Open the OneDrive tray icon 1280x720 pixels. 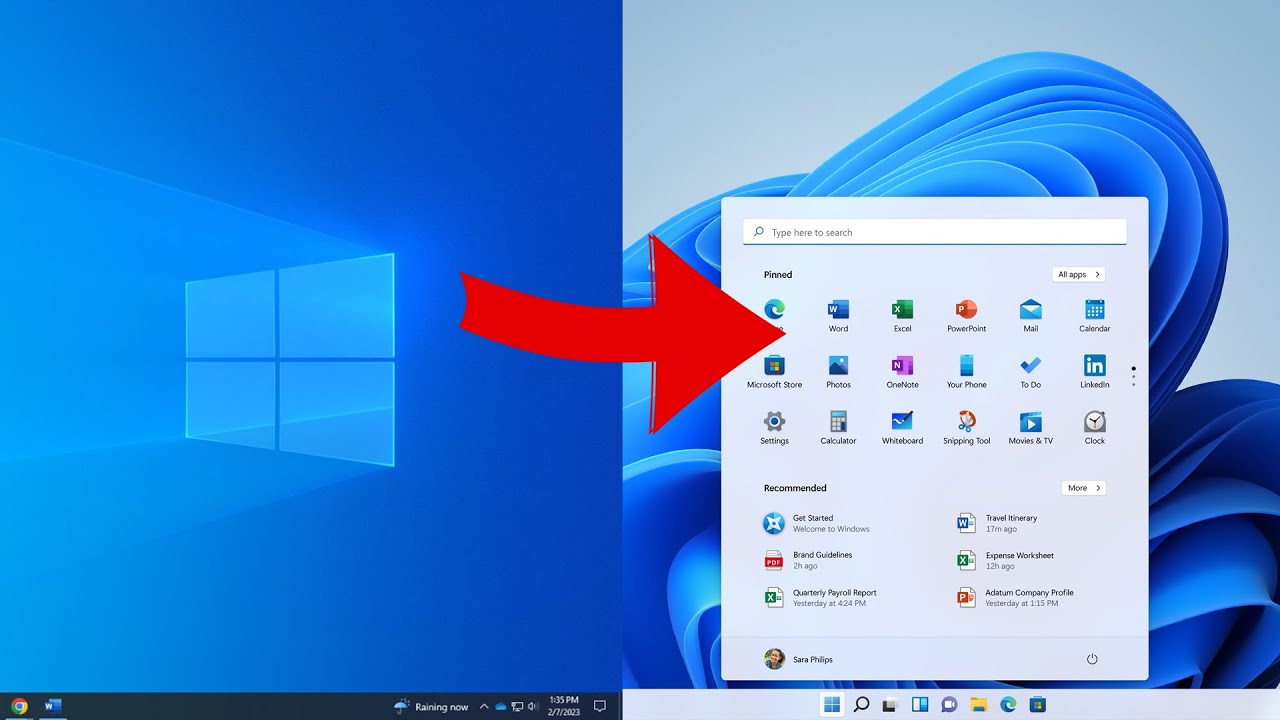point(501,707)
